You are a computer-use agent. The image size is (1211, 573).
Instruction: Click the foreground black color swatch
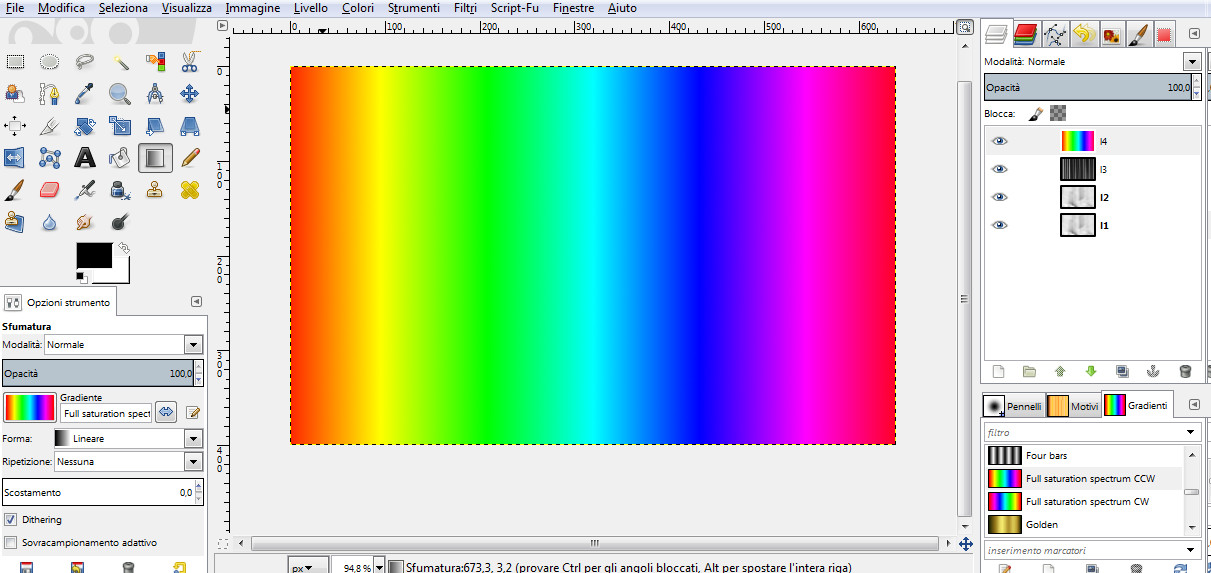(x=94, y=255)
